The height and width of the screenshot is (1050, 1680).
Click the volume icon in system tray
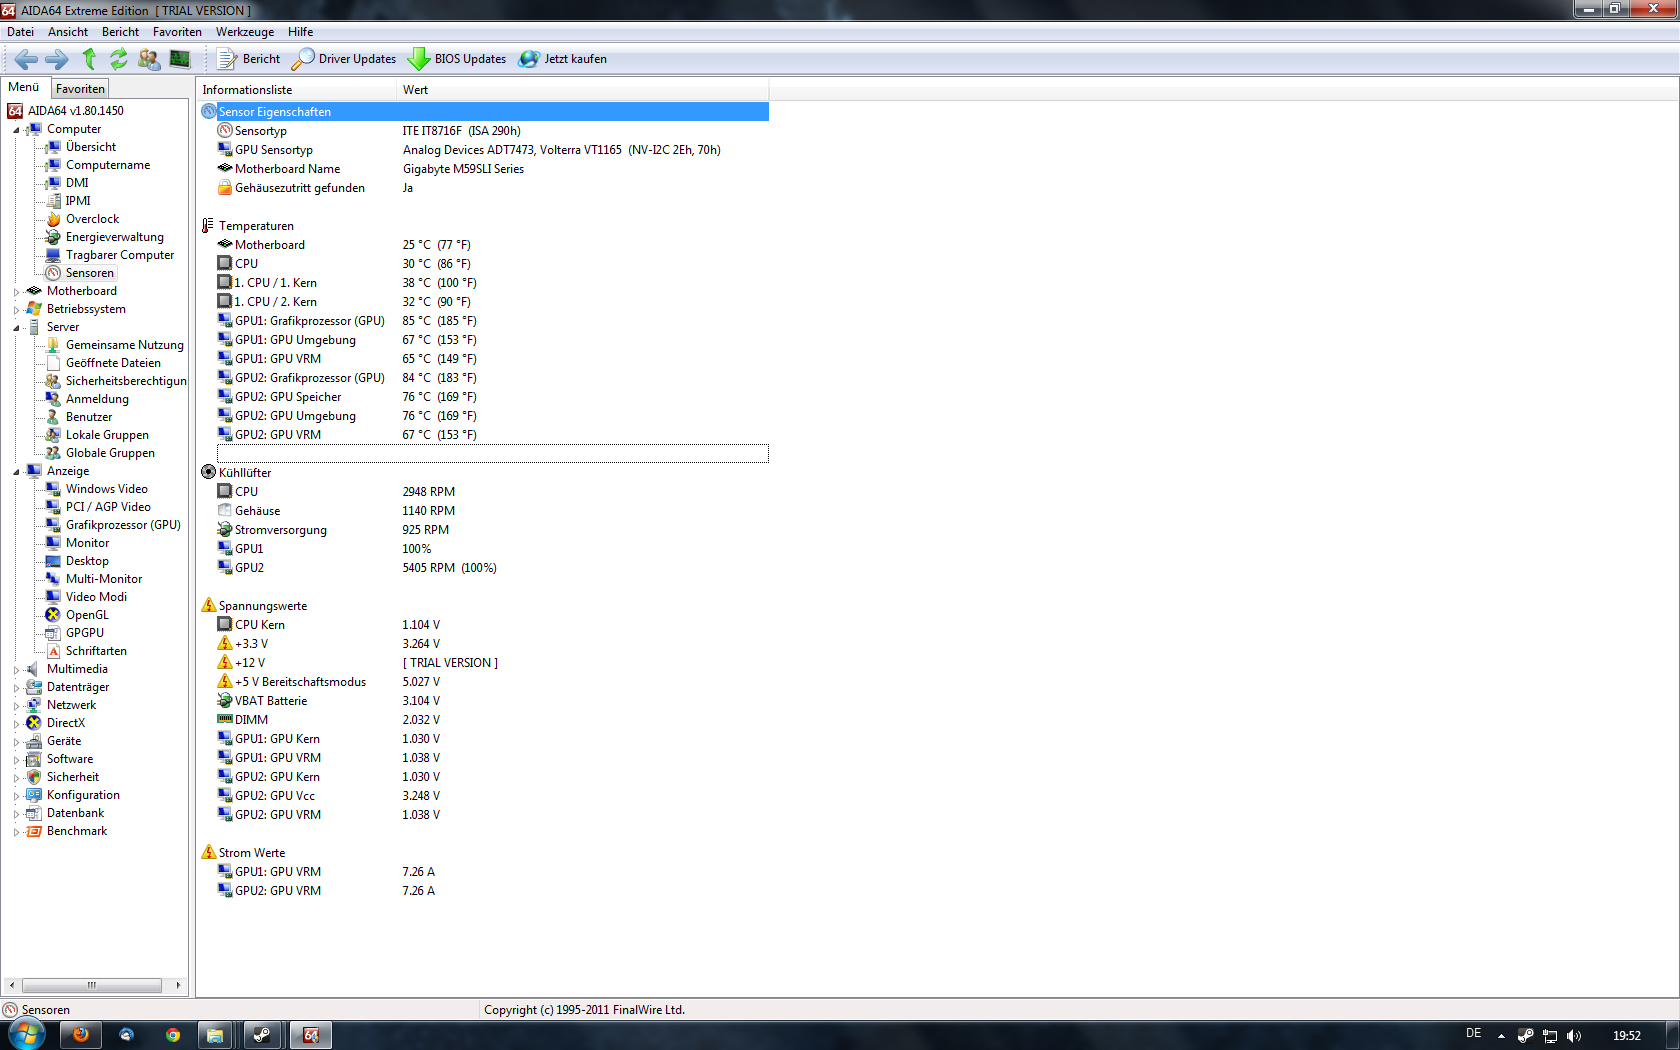pyautogui.click(x=1574, y=1036)
